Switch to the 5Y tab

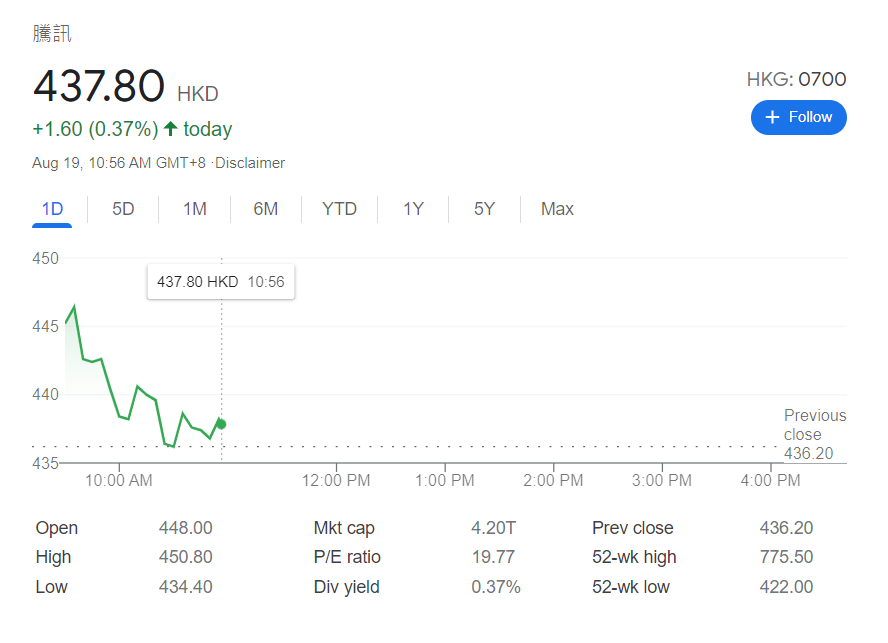click(484, 209)
